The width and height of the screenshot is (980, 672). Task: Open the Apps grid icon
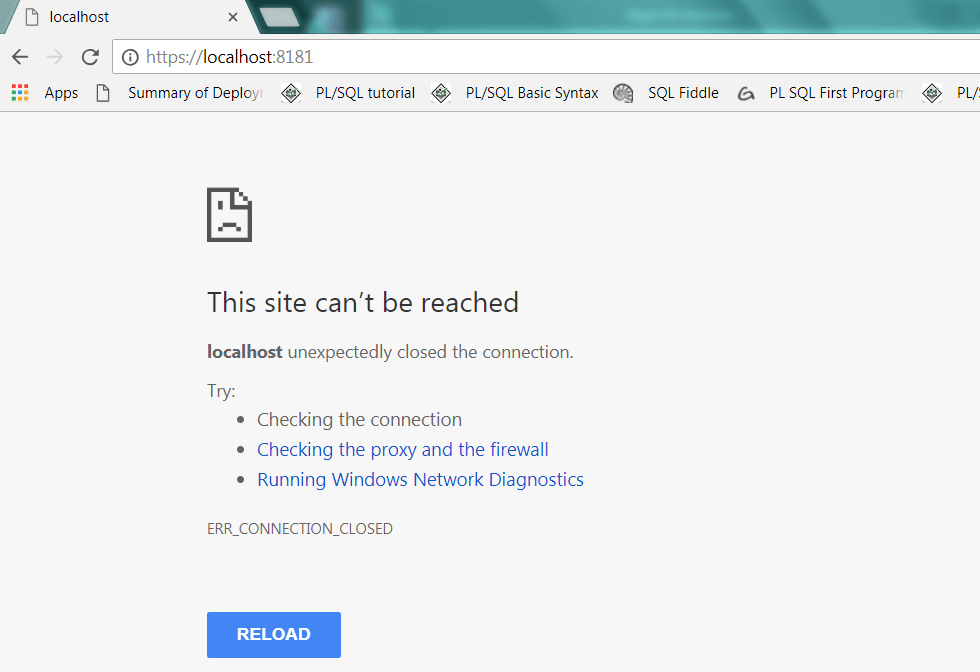pyautogui.click(x=20, y=93)
